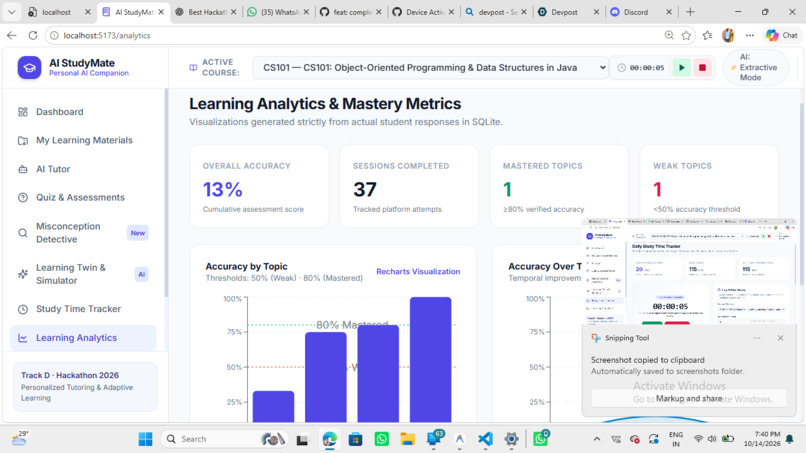The height and width of the screenshot is (453, 806).
Task: Click the Dashboard grid icon
Action: click(x=23, y=112)
